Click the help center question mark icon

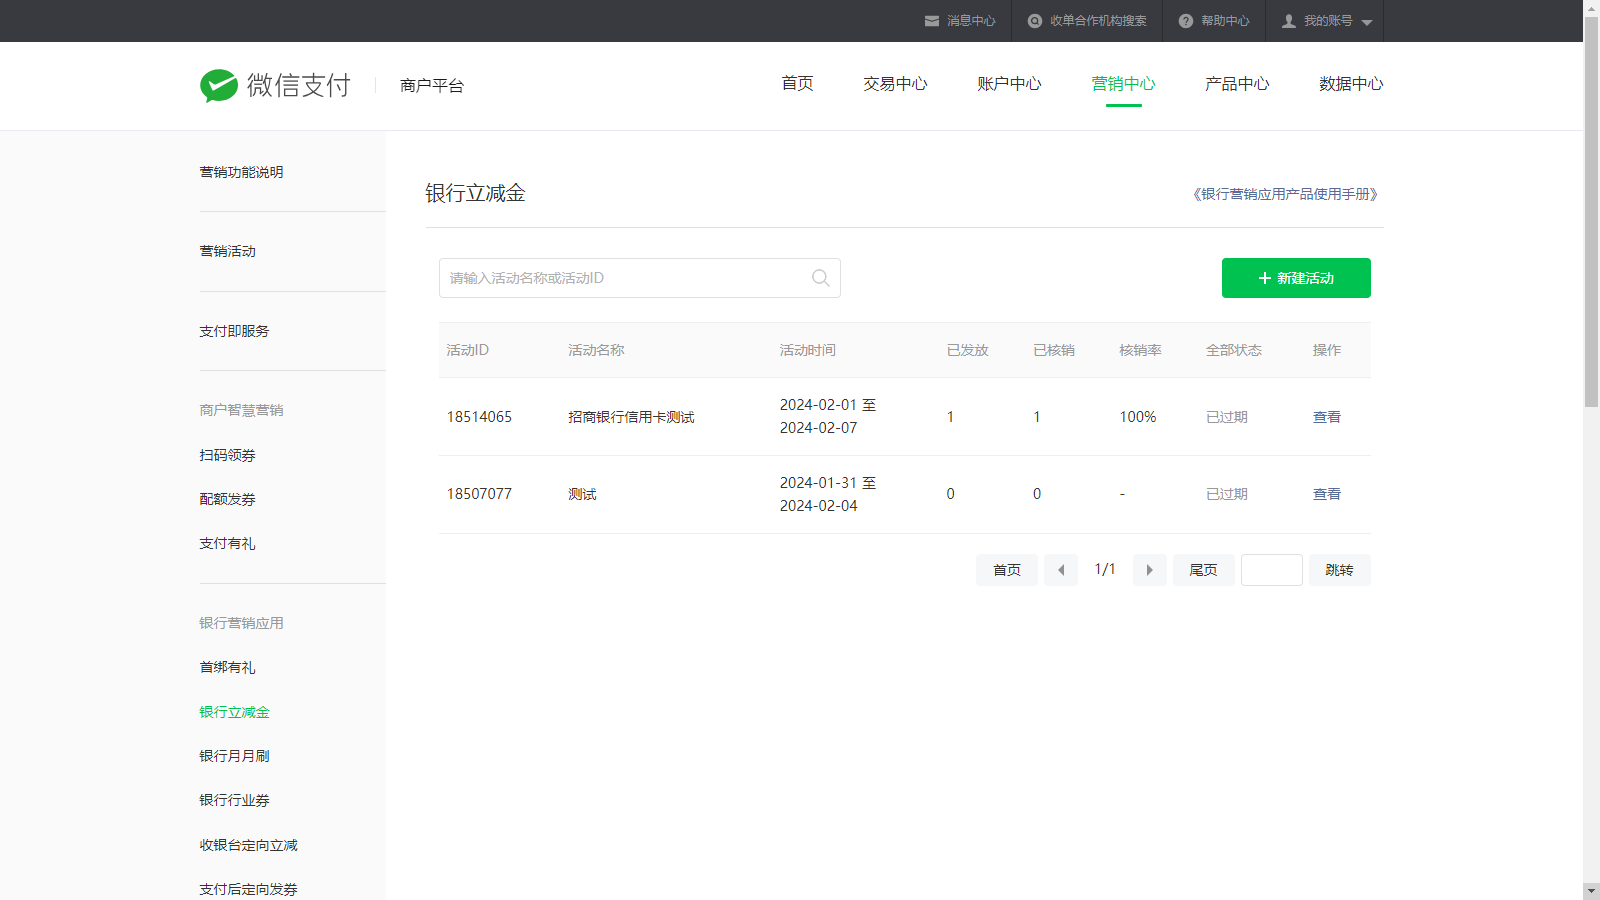pos(1186,21)
